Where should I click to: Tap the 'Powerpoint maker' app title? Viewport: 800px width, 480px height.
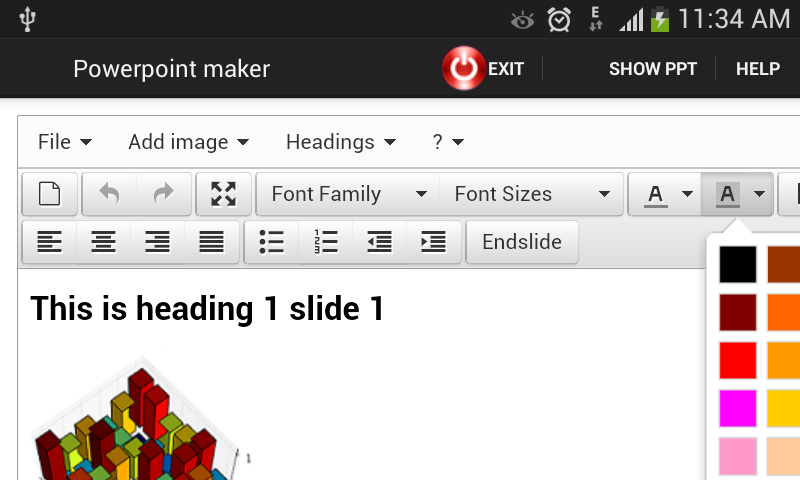(x=171, y=69)
